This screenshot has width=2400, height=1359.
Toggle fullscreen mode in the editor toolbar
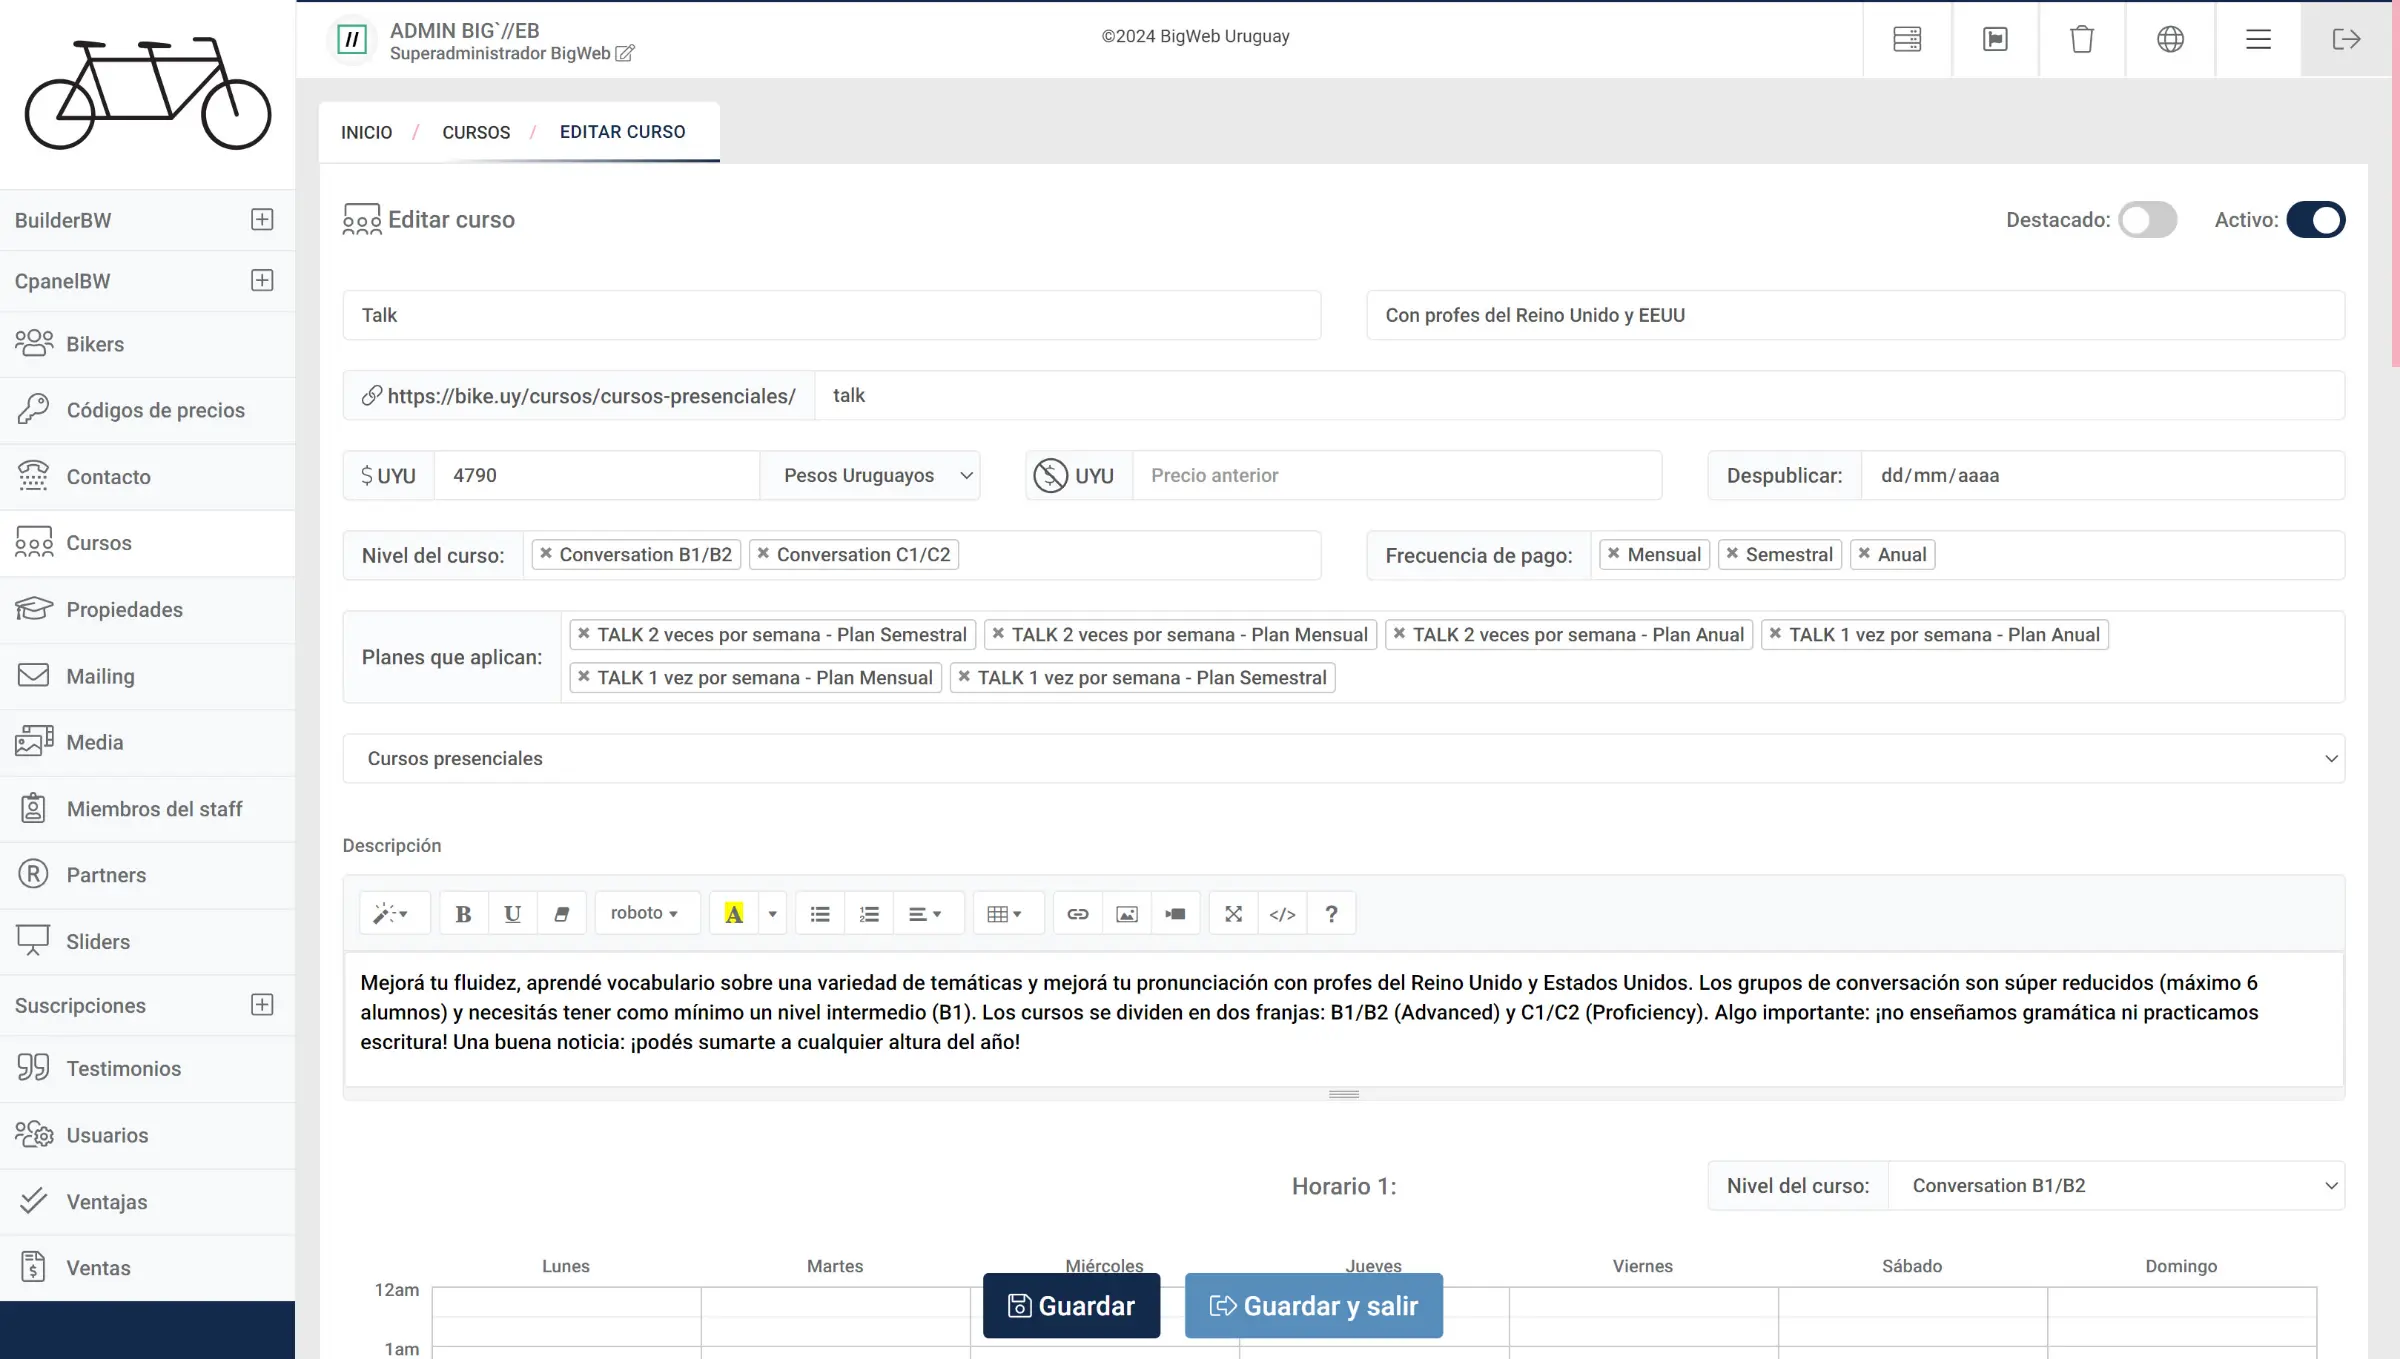1233,914
